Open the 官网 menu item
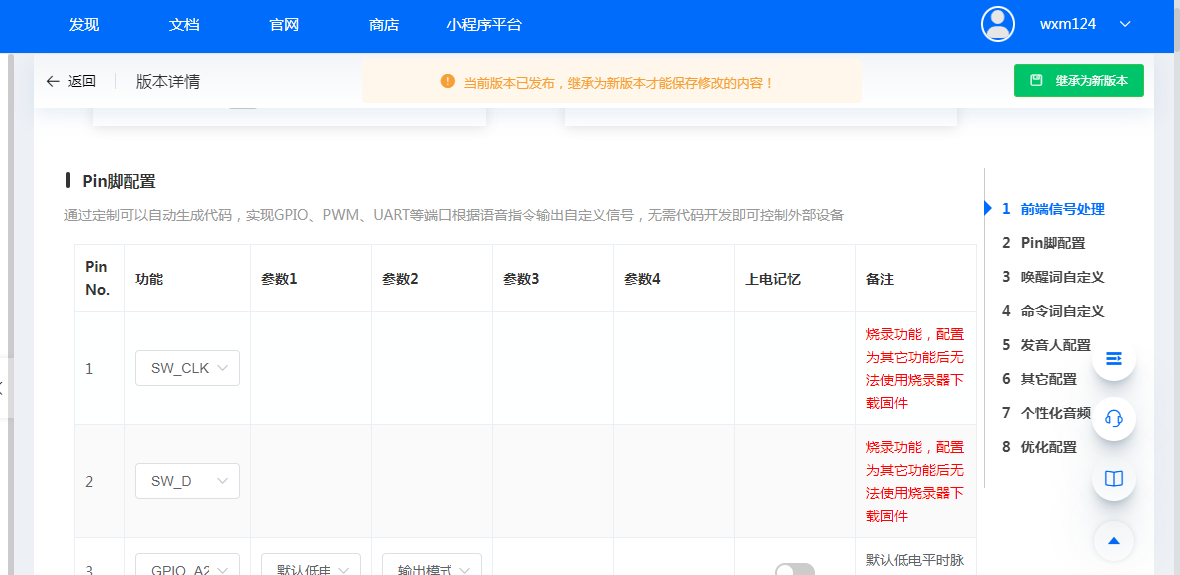The width and height of the screenshot is (1180, 575). (284, 25)
